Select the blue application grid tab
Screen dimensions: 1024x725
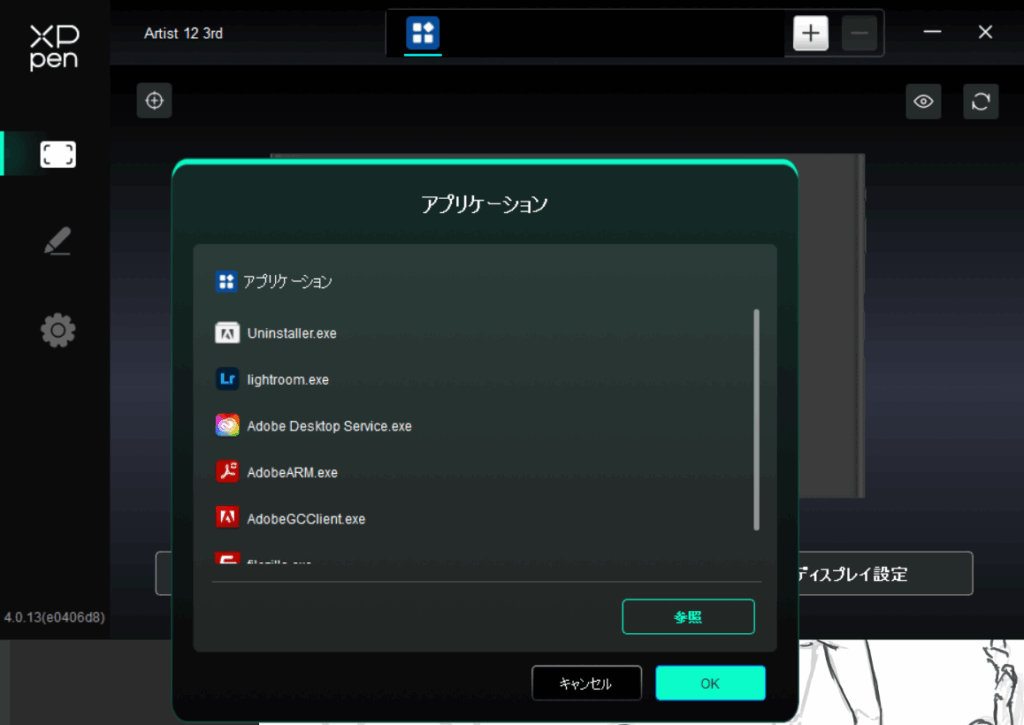423,33
